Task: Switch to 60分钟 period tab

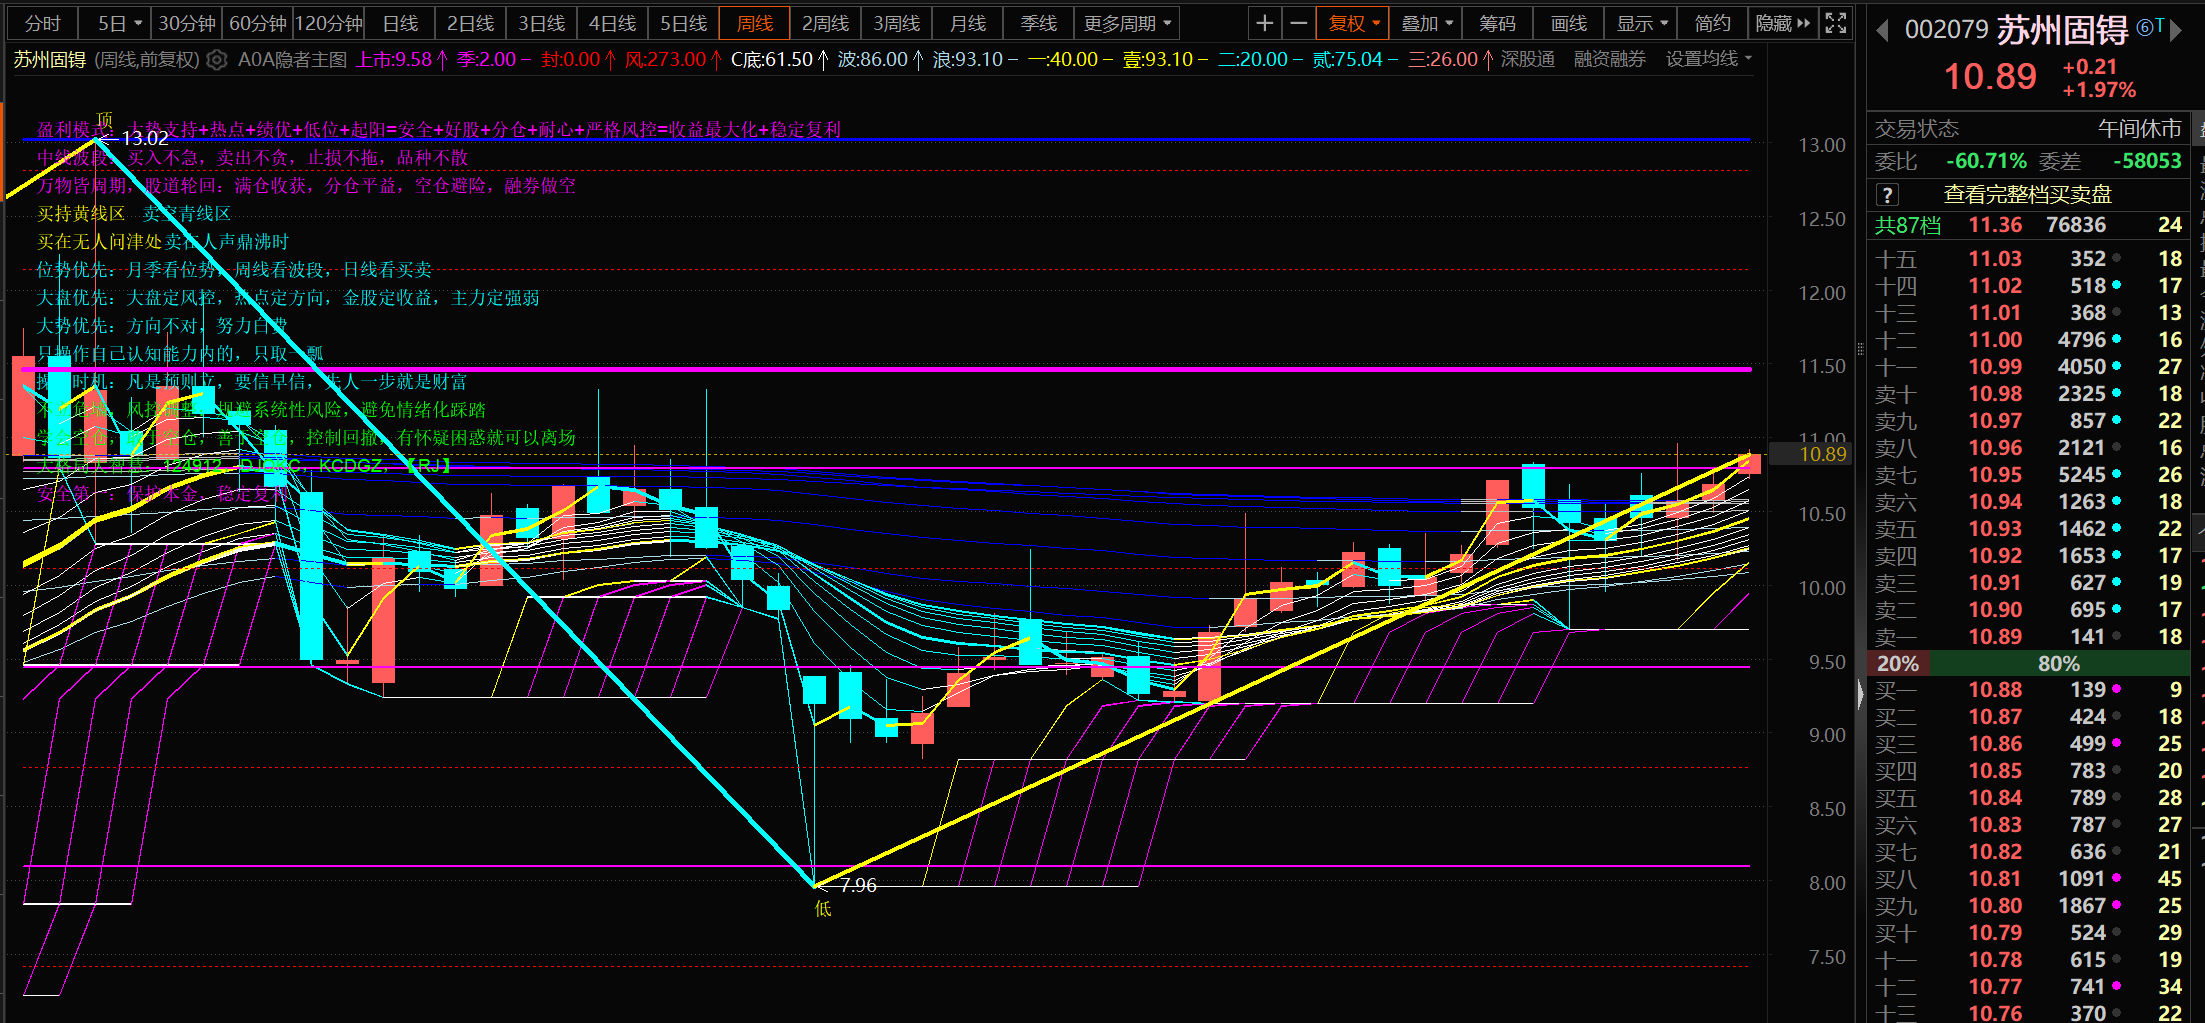Action: pyautogui.click(x=258, y=23)
